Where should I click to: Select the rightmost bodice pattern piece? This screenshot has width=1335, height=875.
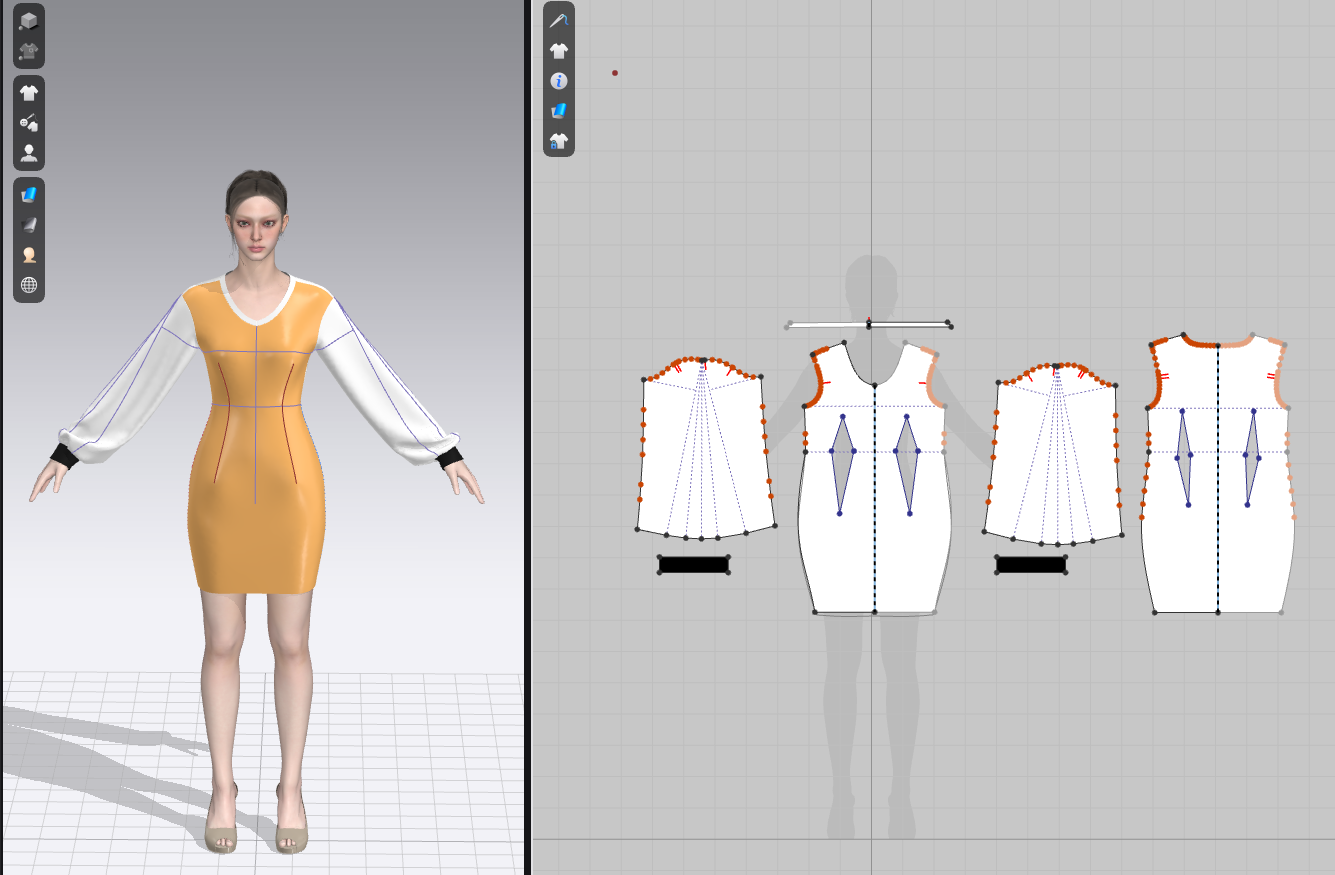[1218, 500]
